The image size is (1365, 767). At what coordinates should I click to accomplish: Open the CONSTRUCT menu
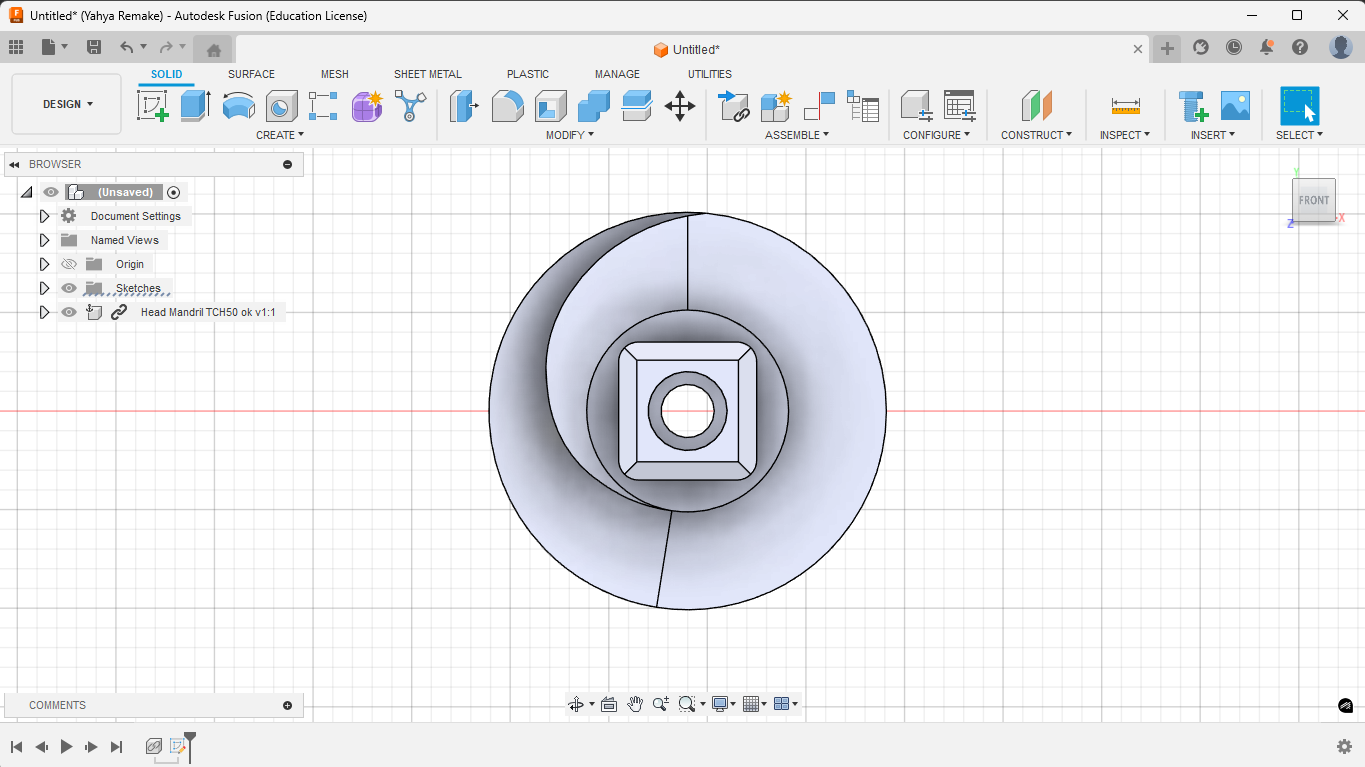(x=1036, y=135)
